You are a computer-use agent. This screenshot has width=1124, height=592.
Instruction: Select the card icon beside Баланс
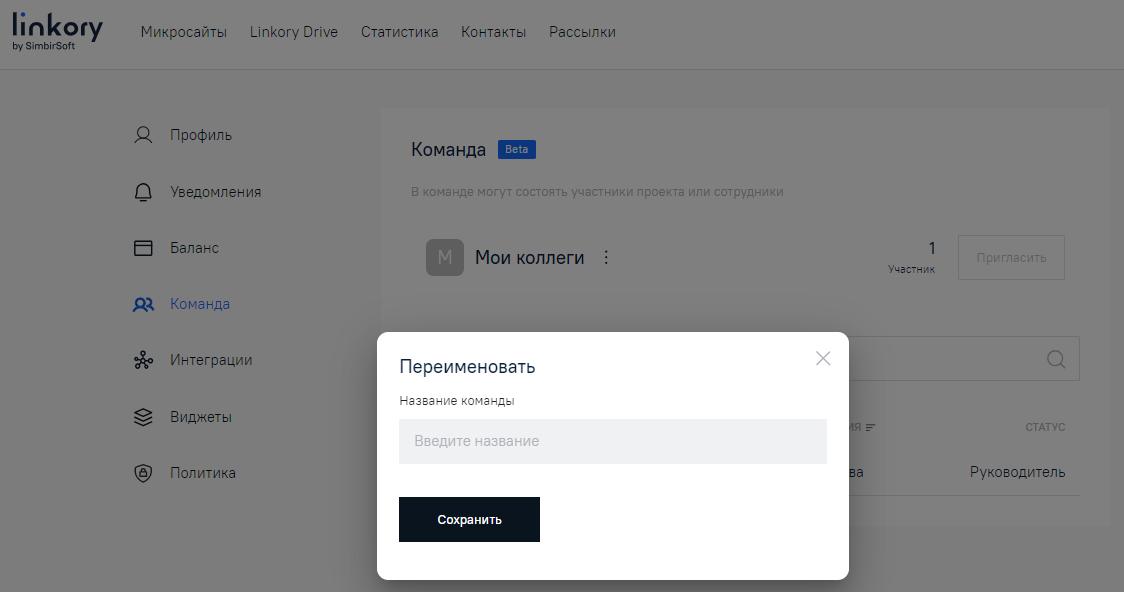click(x=142, y=247)
